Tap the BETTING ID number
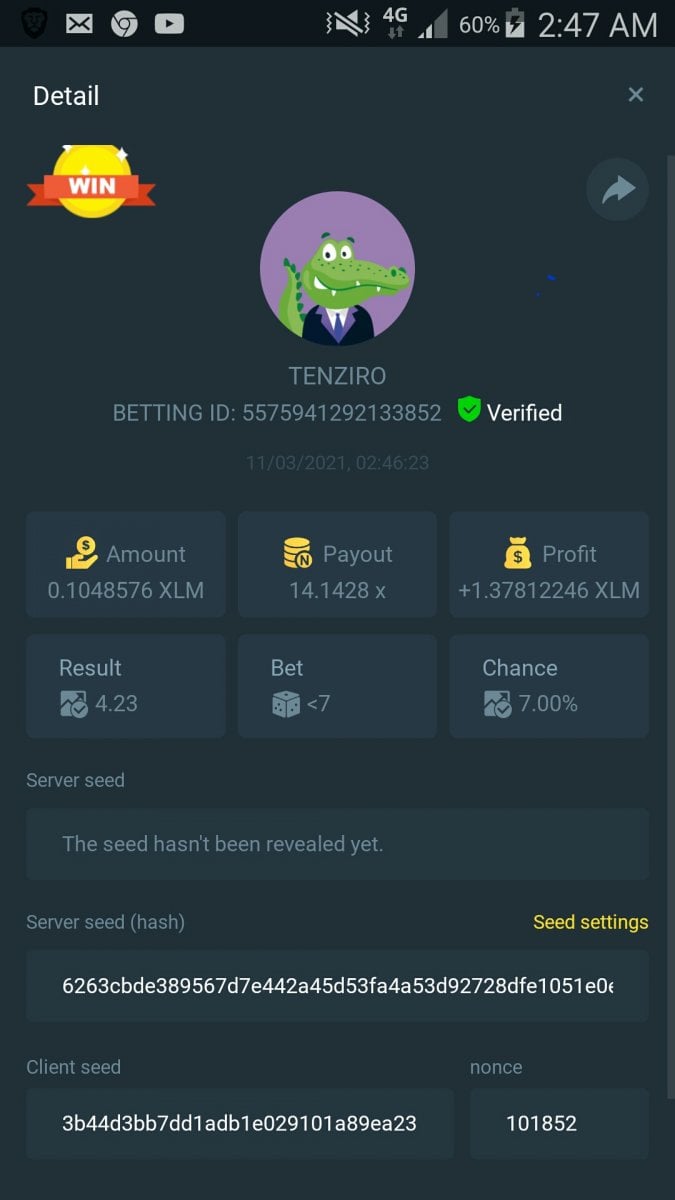 [342, 413]
